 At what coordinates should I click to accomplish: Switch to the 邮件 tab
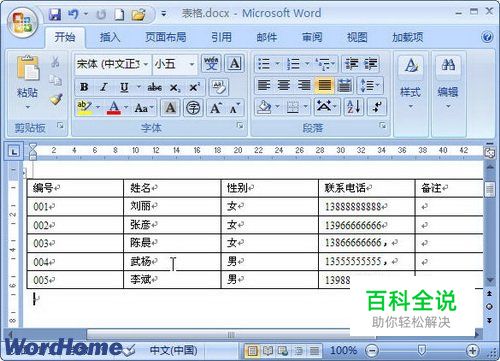click(267, 37)
